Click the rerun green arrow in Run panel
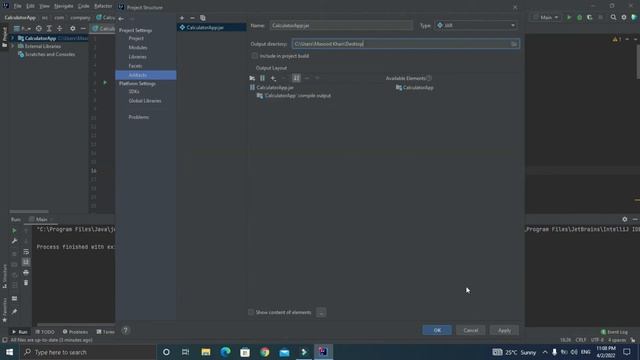This screenshot has width=640, height=360. pyautogui.click(x=14, y=231)
